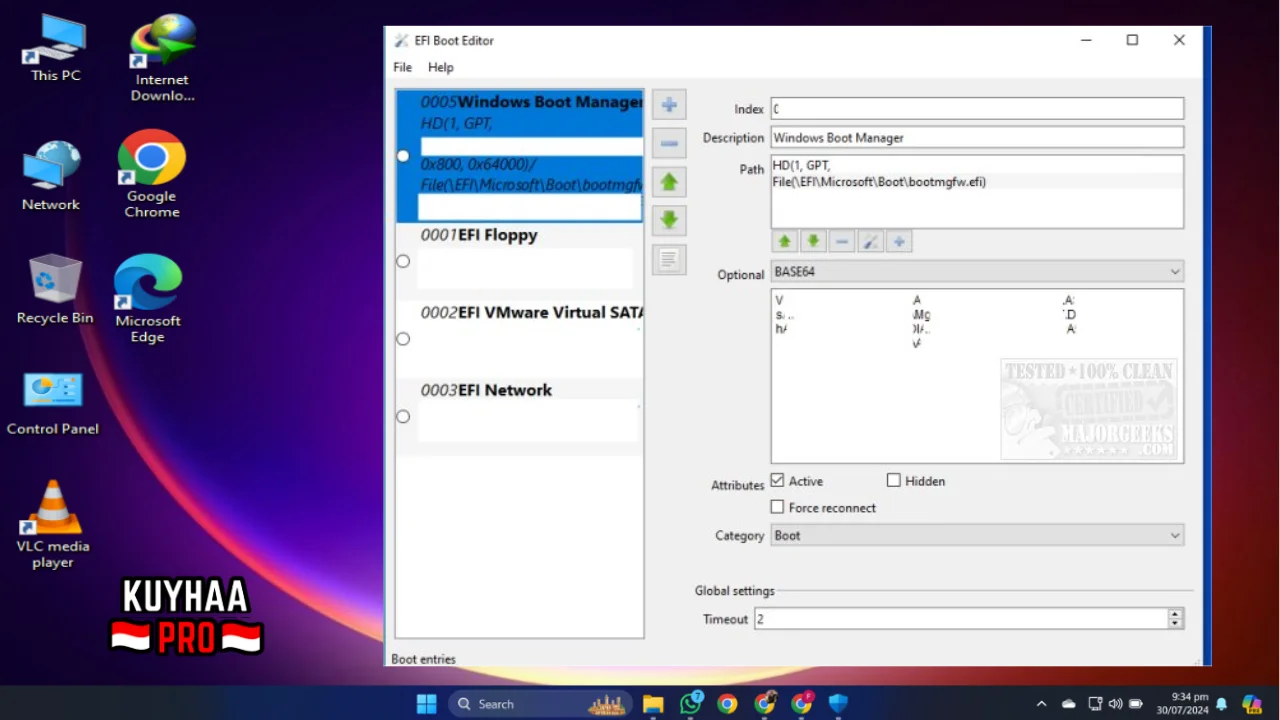Select radio button for EFI Floppy entry
The image size is (1280, 720).
403,261
